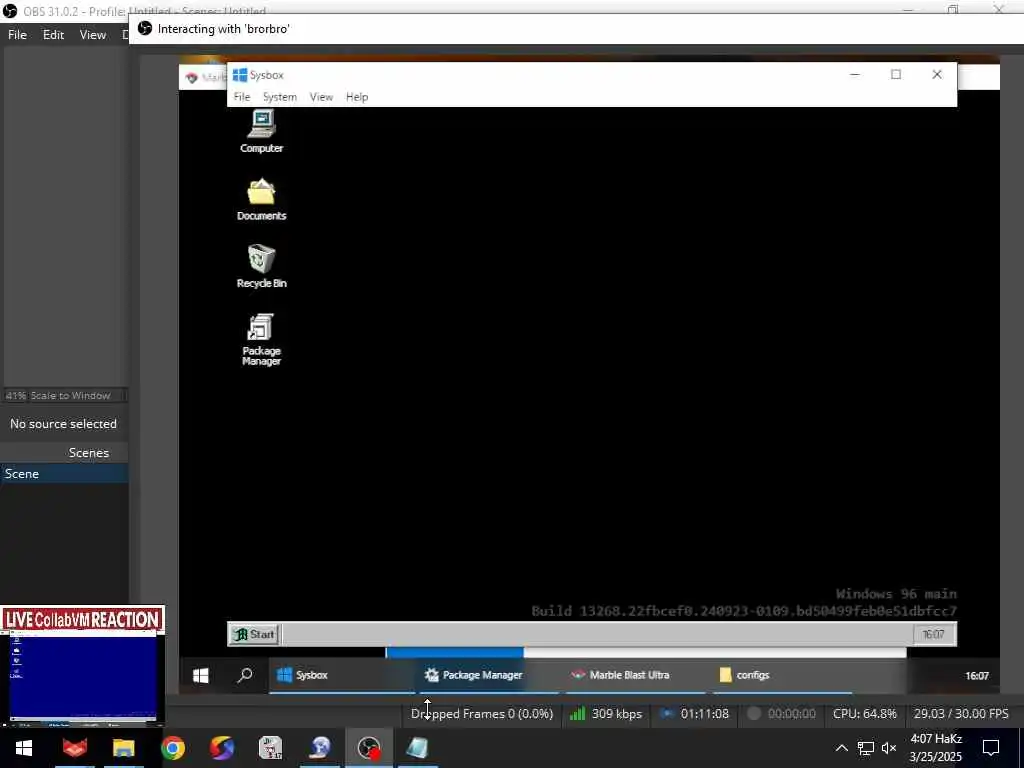Open the Documents folder icon
Image resolution: width=1024 pixels, height=768 pixels.
pyautogui.click(x=261, y=199)
